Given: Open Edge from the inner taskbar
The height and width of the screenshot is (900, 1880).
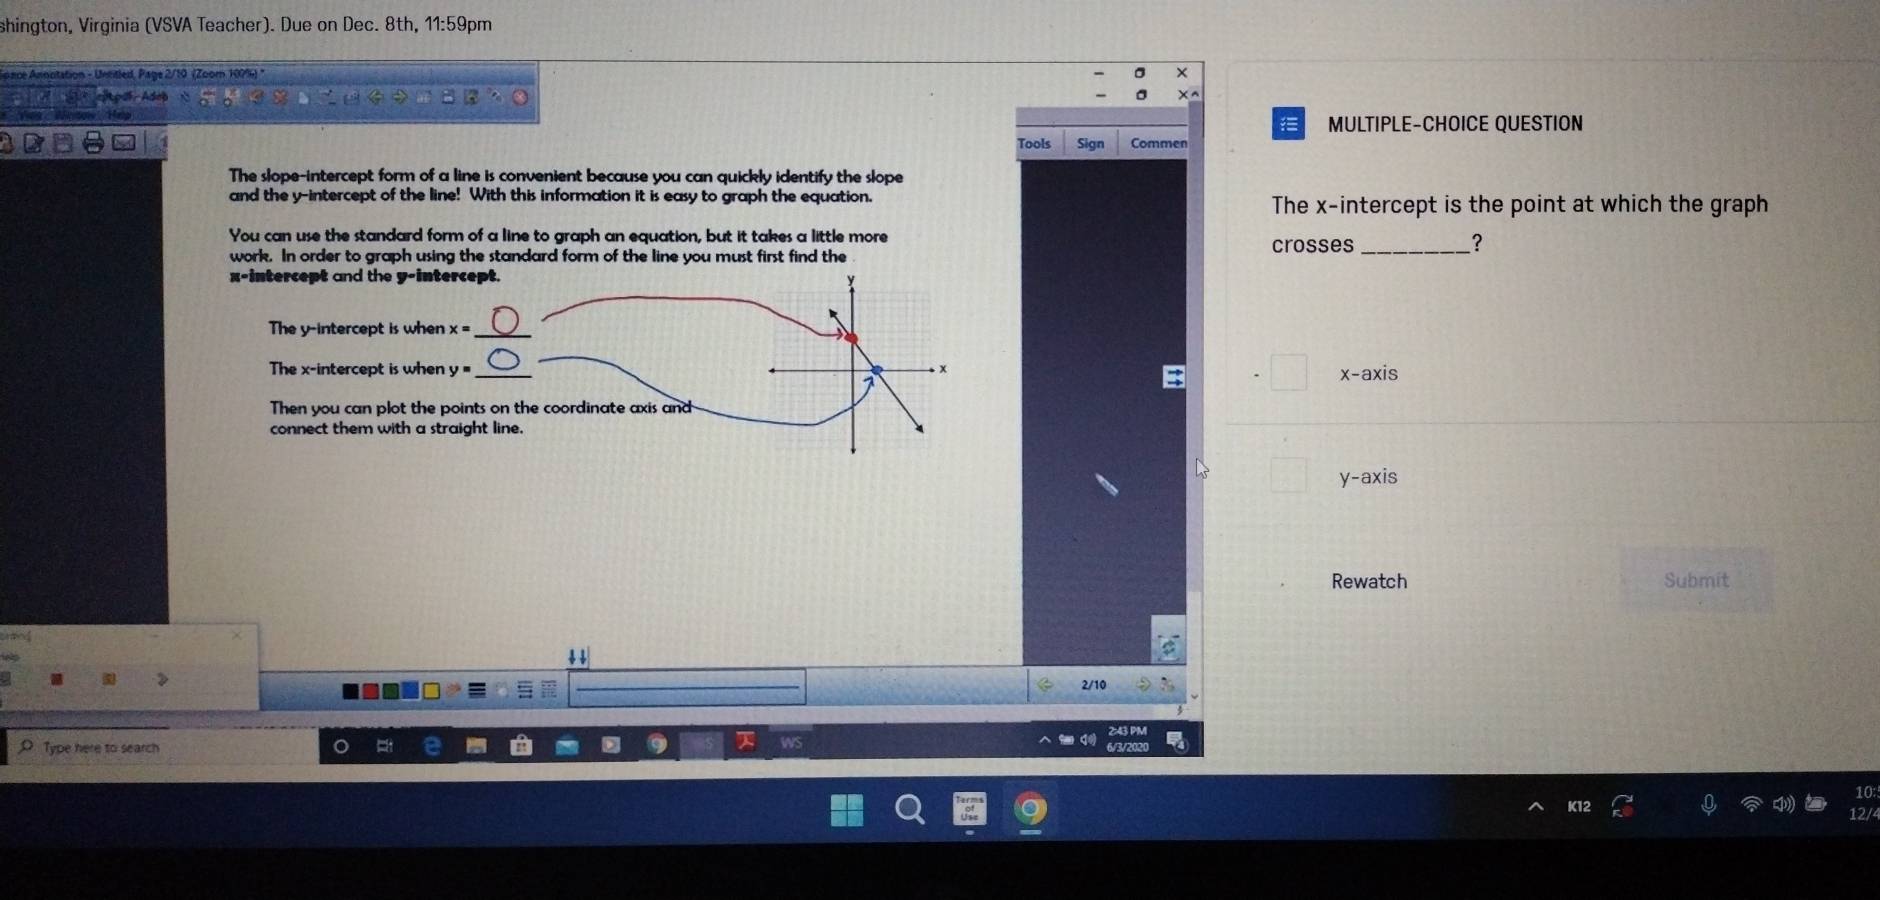Looking at the screenshot, I should coord(432,745).
